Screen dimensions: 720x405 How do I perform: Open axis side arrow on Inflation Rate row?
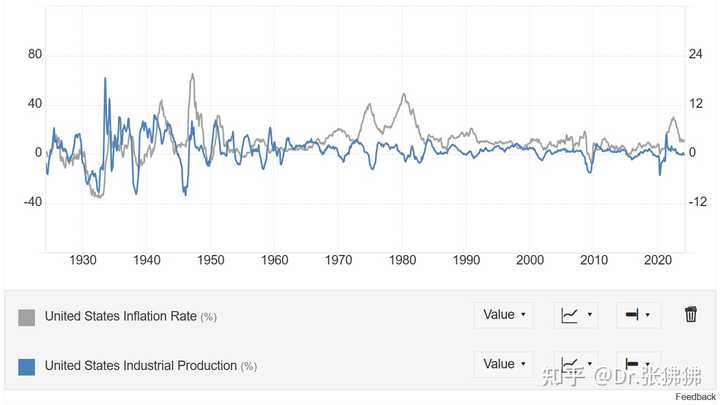click(x=647, y=315)
